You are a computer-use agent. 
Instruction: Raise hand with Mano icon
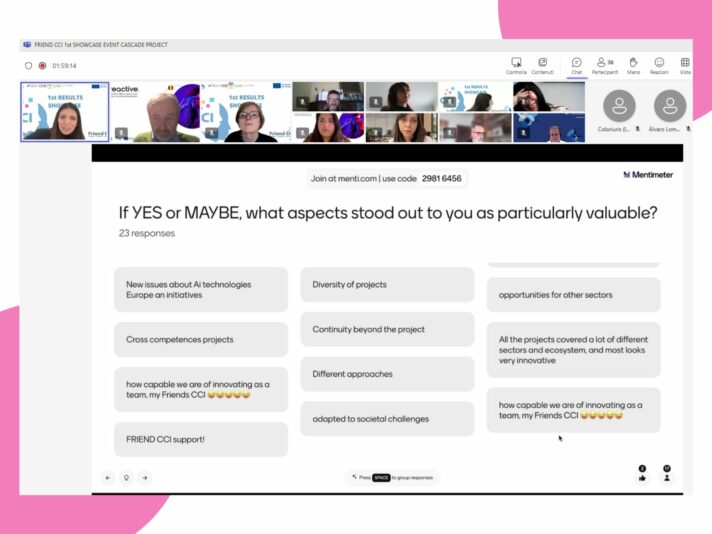[633, 65]
